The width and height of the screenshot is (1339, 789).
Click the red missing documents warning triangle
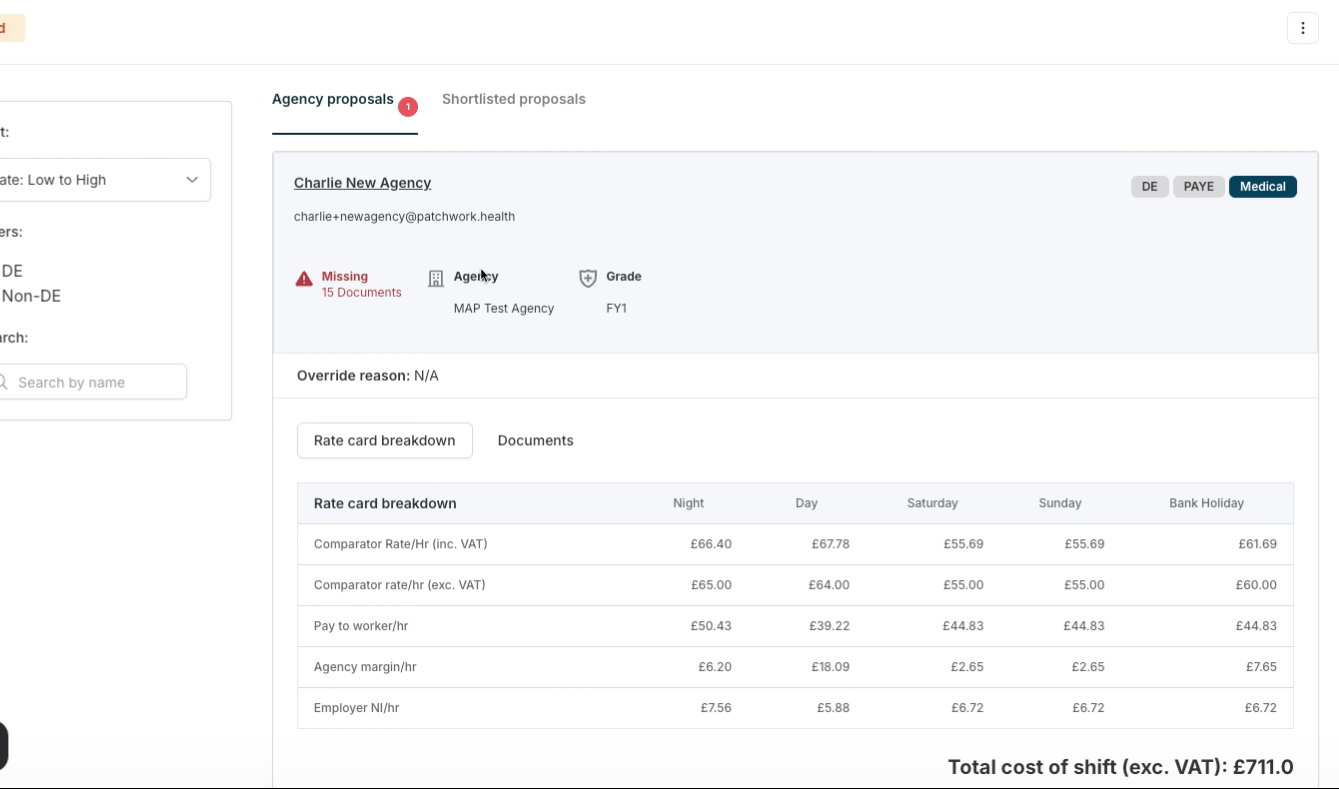[304, 279]
